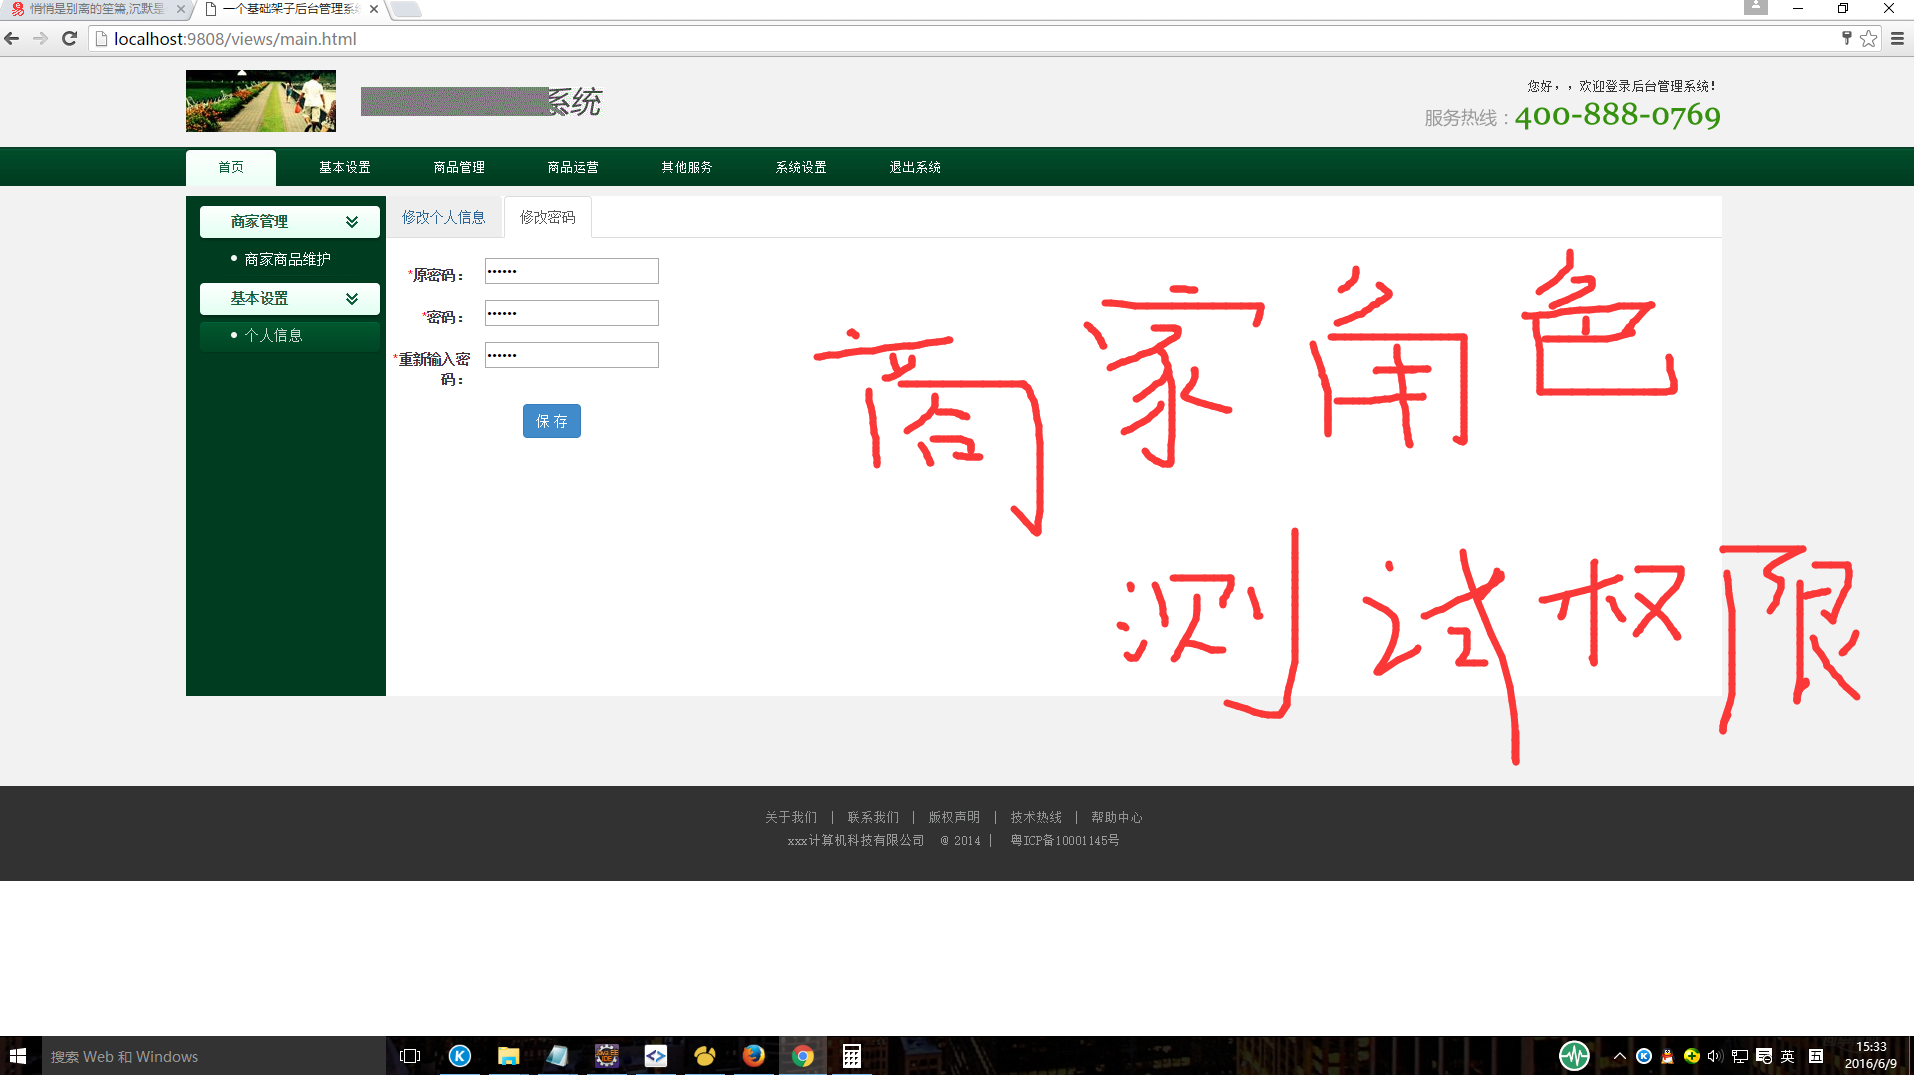Viewport: 1914px width, 1075px height.
Task: Click the QQ penguin tray icon
Action: (x=1667, y=1056)
